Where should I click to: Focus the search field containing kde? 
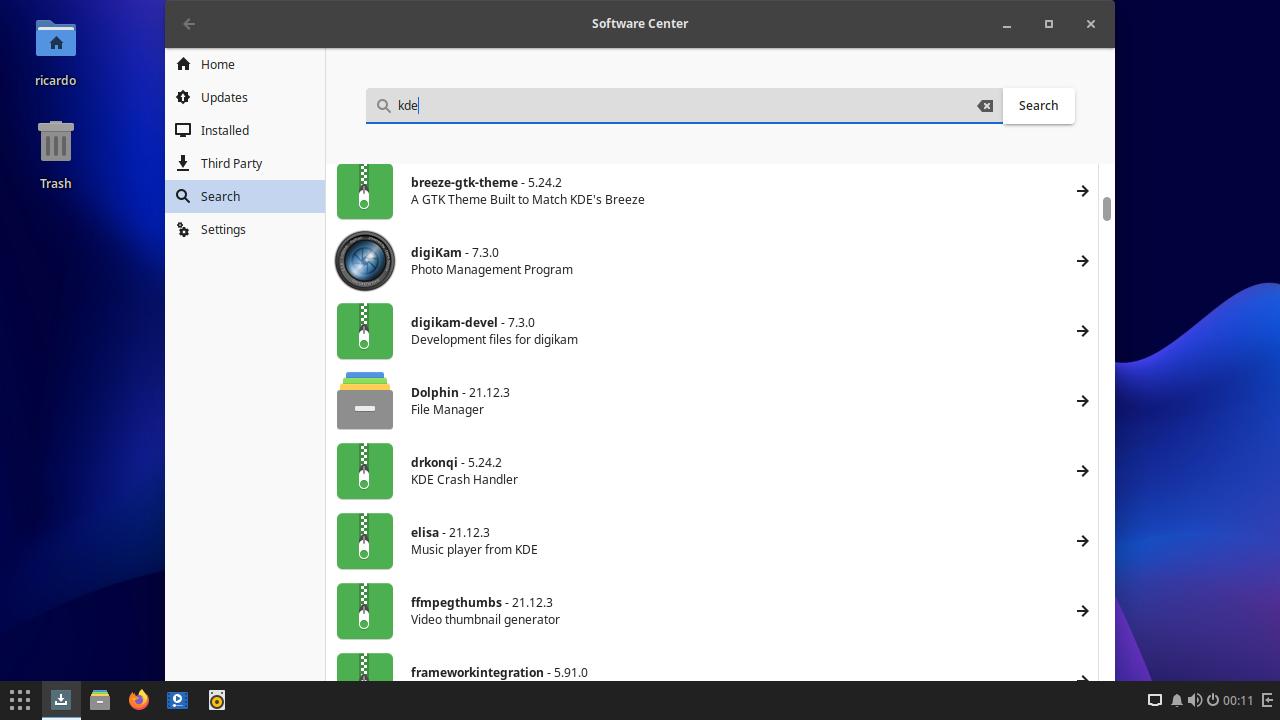pyautogui.click(x=684, y=106)
